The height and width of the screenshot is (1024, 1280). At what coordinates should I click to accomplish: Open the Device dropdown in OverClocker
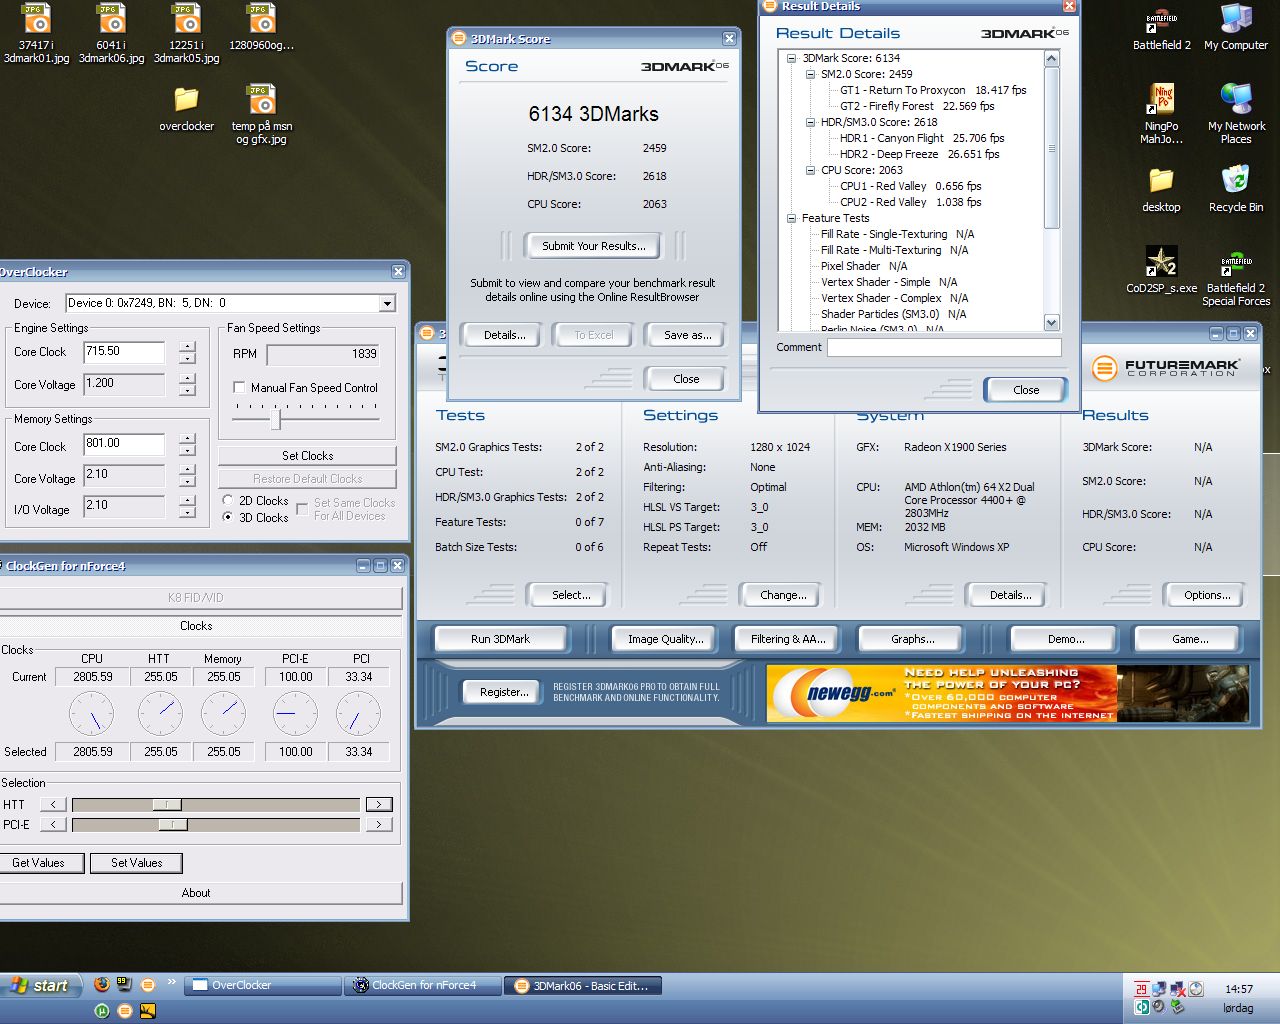(388, 303)
